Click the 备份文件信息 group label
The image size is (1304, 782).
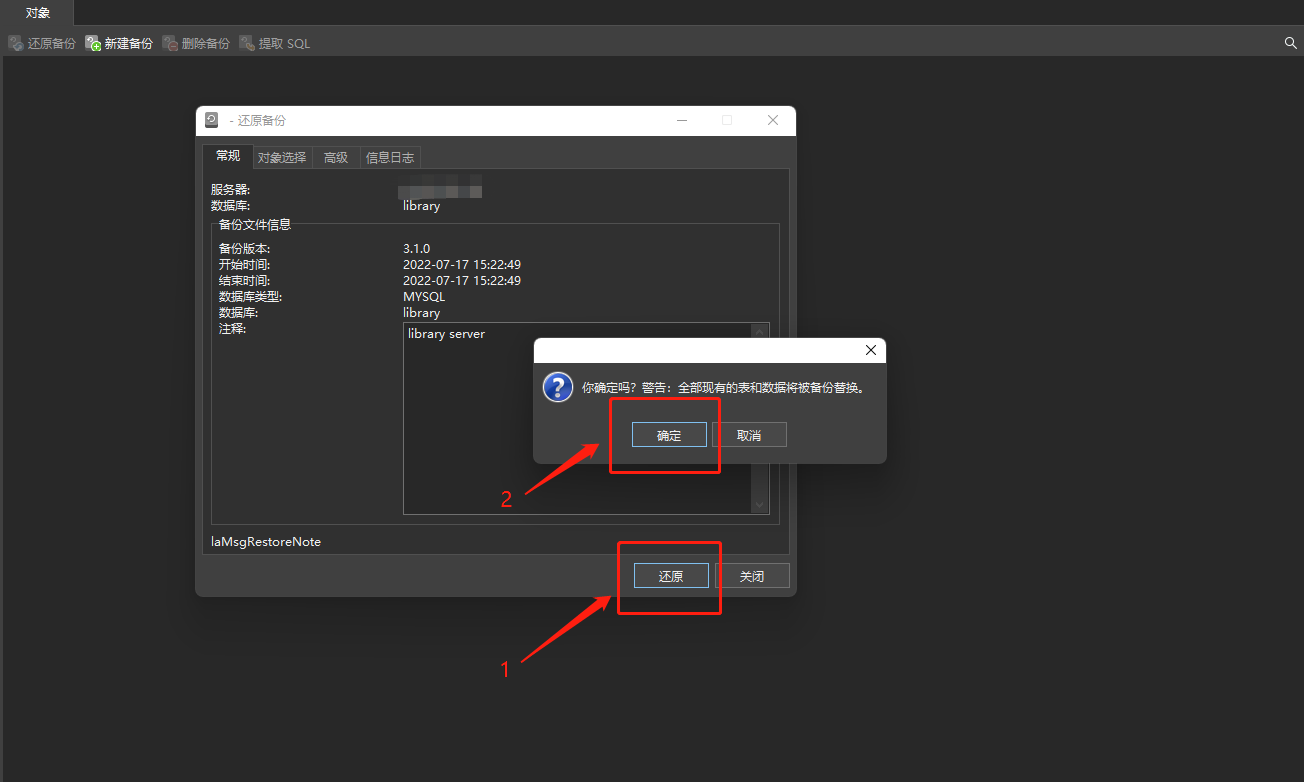[255, 225]
